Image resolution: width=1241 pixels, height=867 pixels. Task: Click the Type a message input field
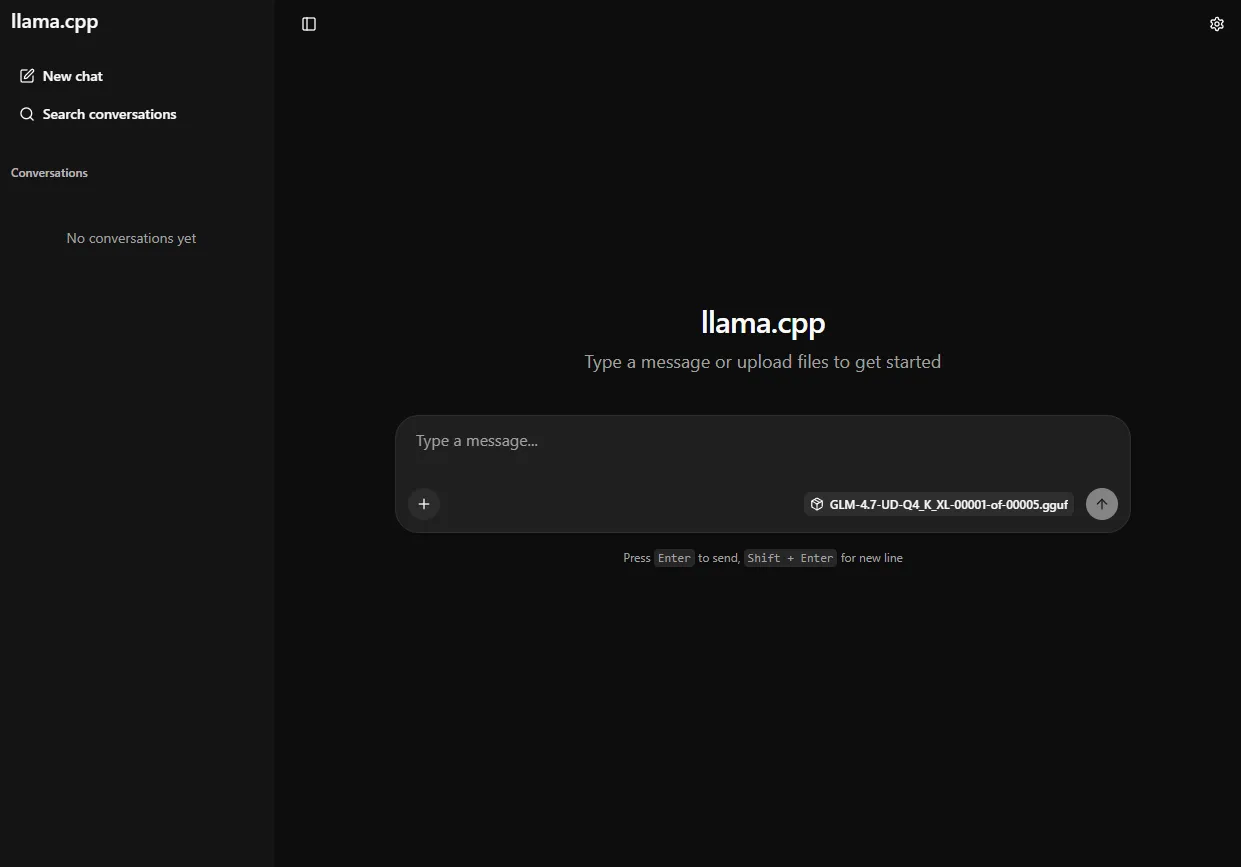(762, 441)
